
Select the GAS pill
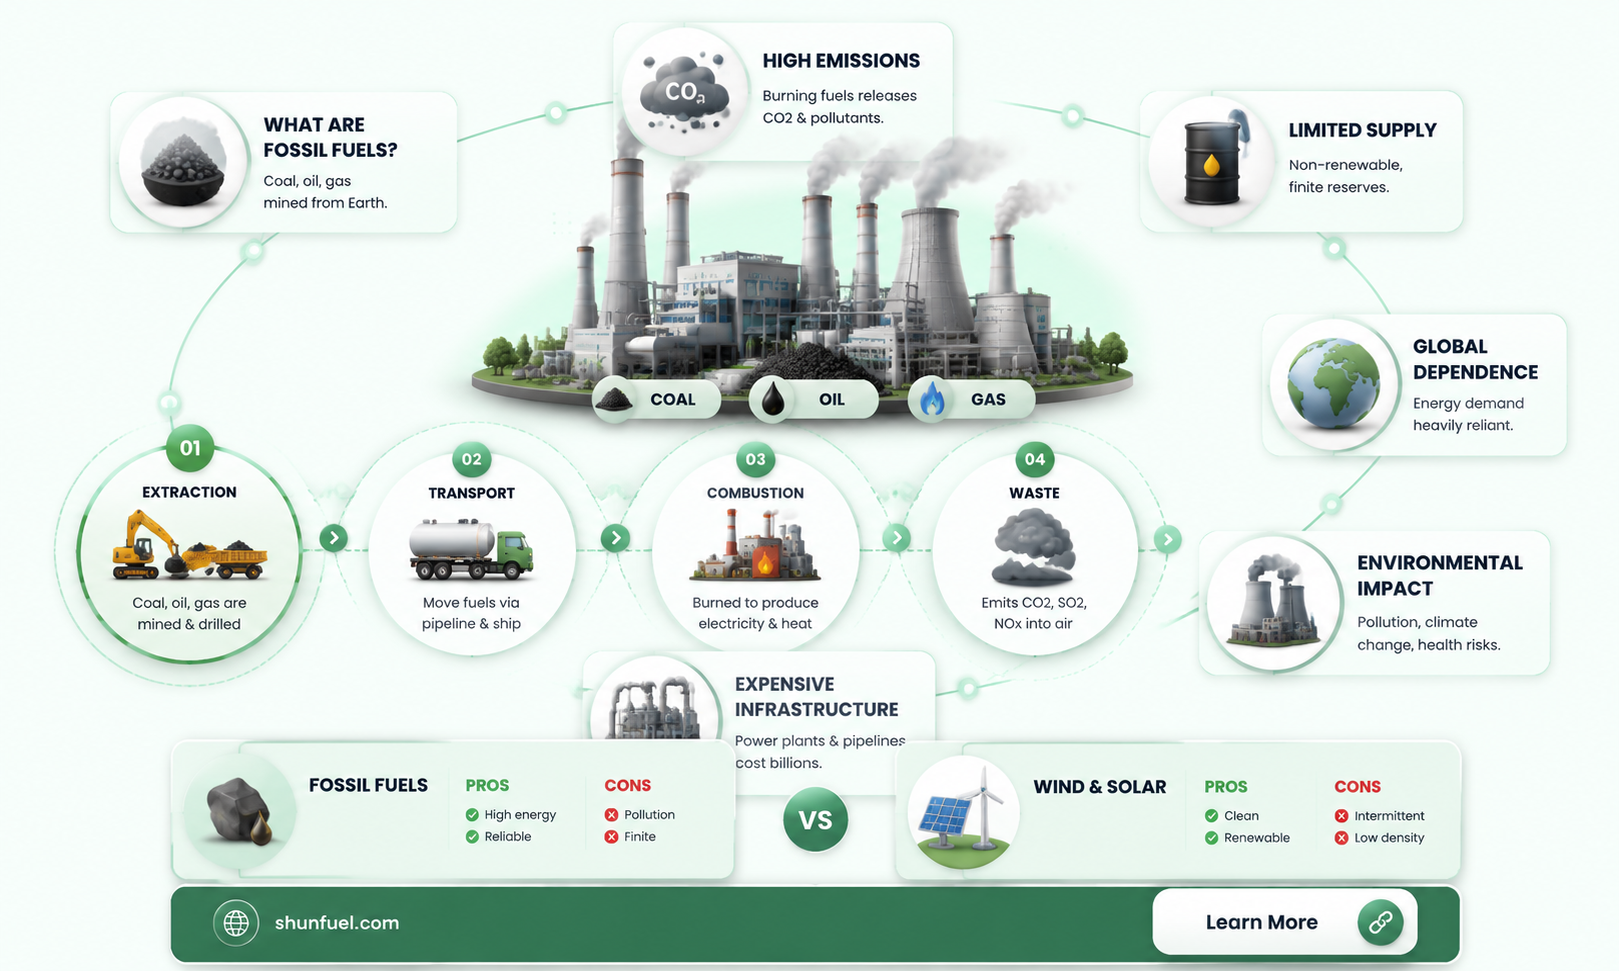[971, 399]
